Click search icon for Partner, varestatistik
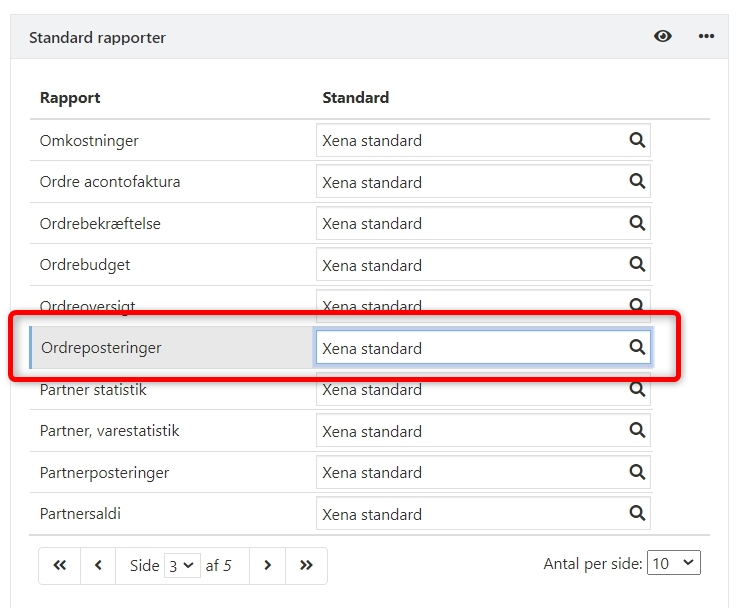This screenshot has width=746, height=608. 636,431
